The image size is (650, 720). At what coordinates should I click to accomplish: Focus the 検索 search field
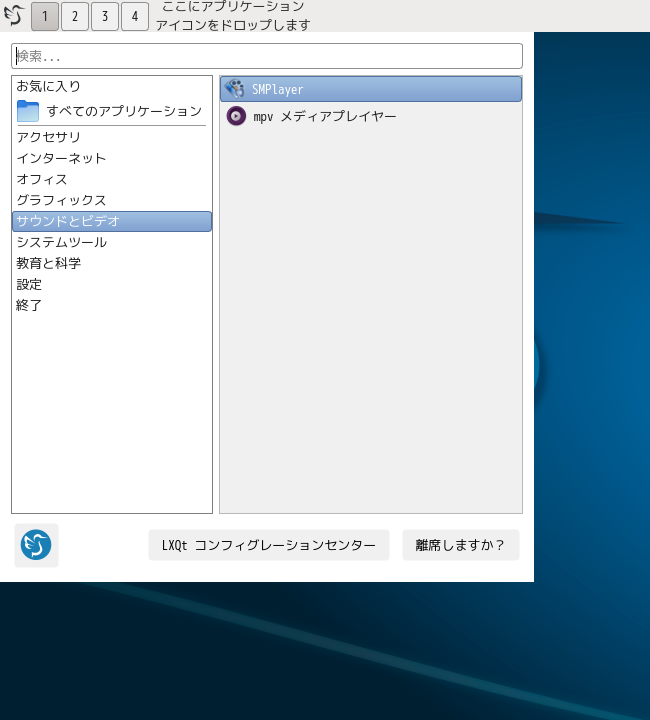pos(267,56)
